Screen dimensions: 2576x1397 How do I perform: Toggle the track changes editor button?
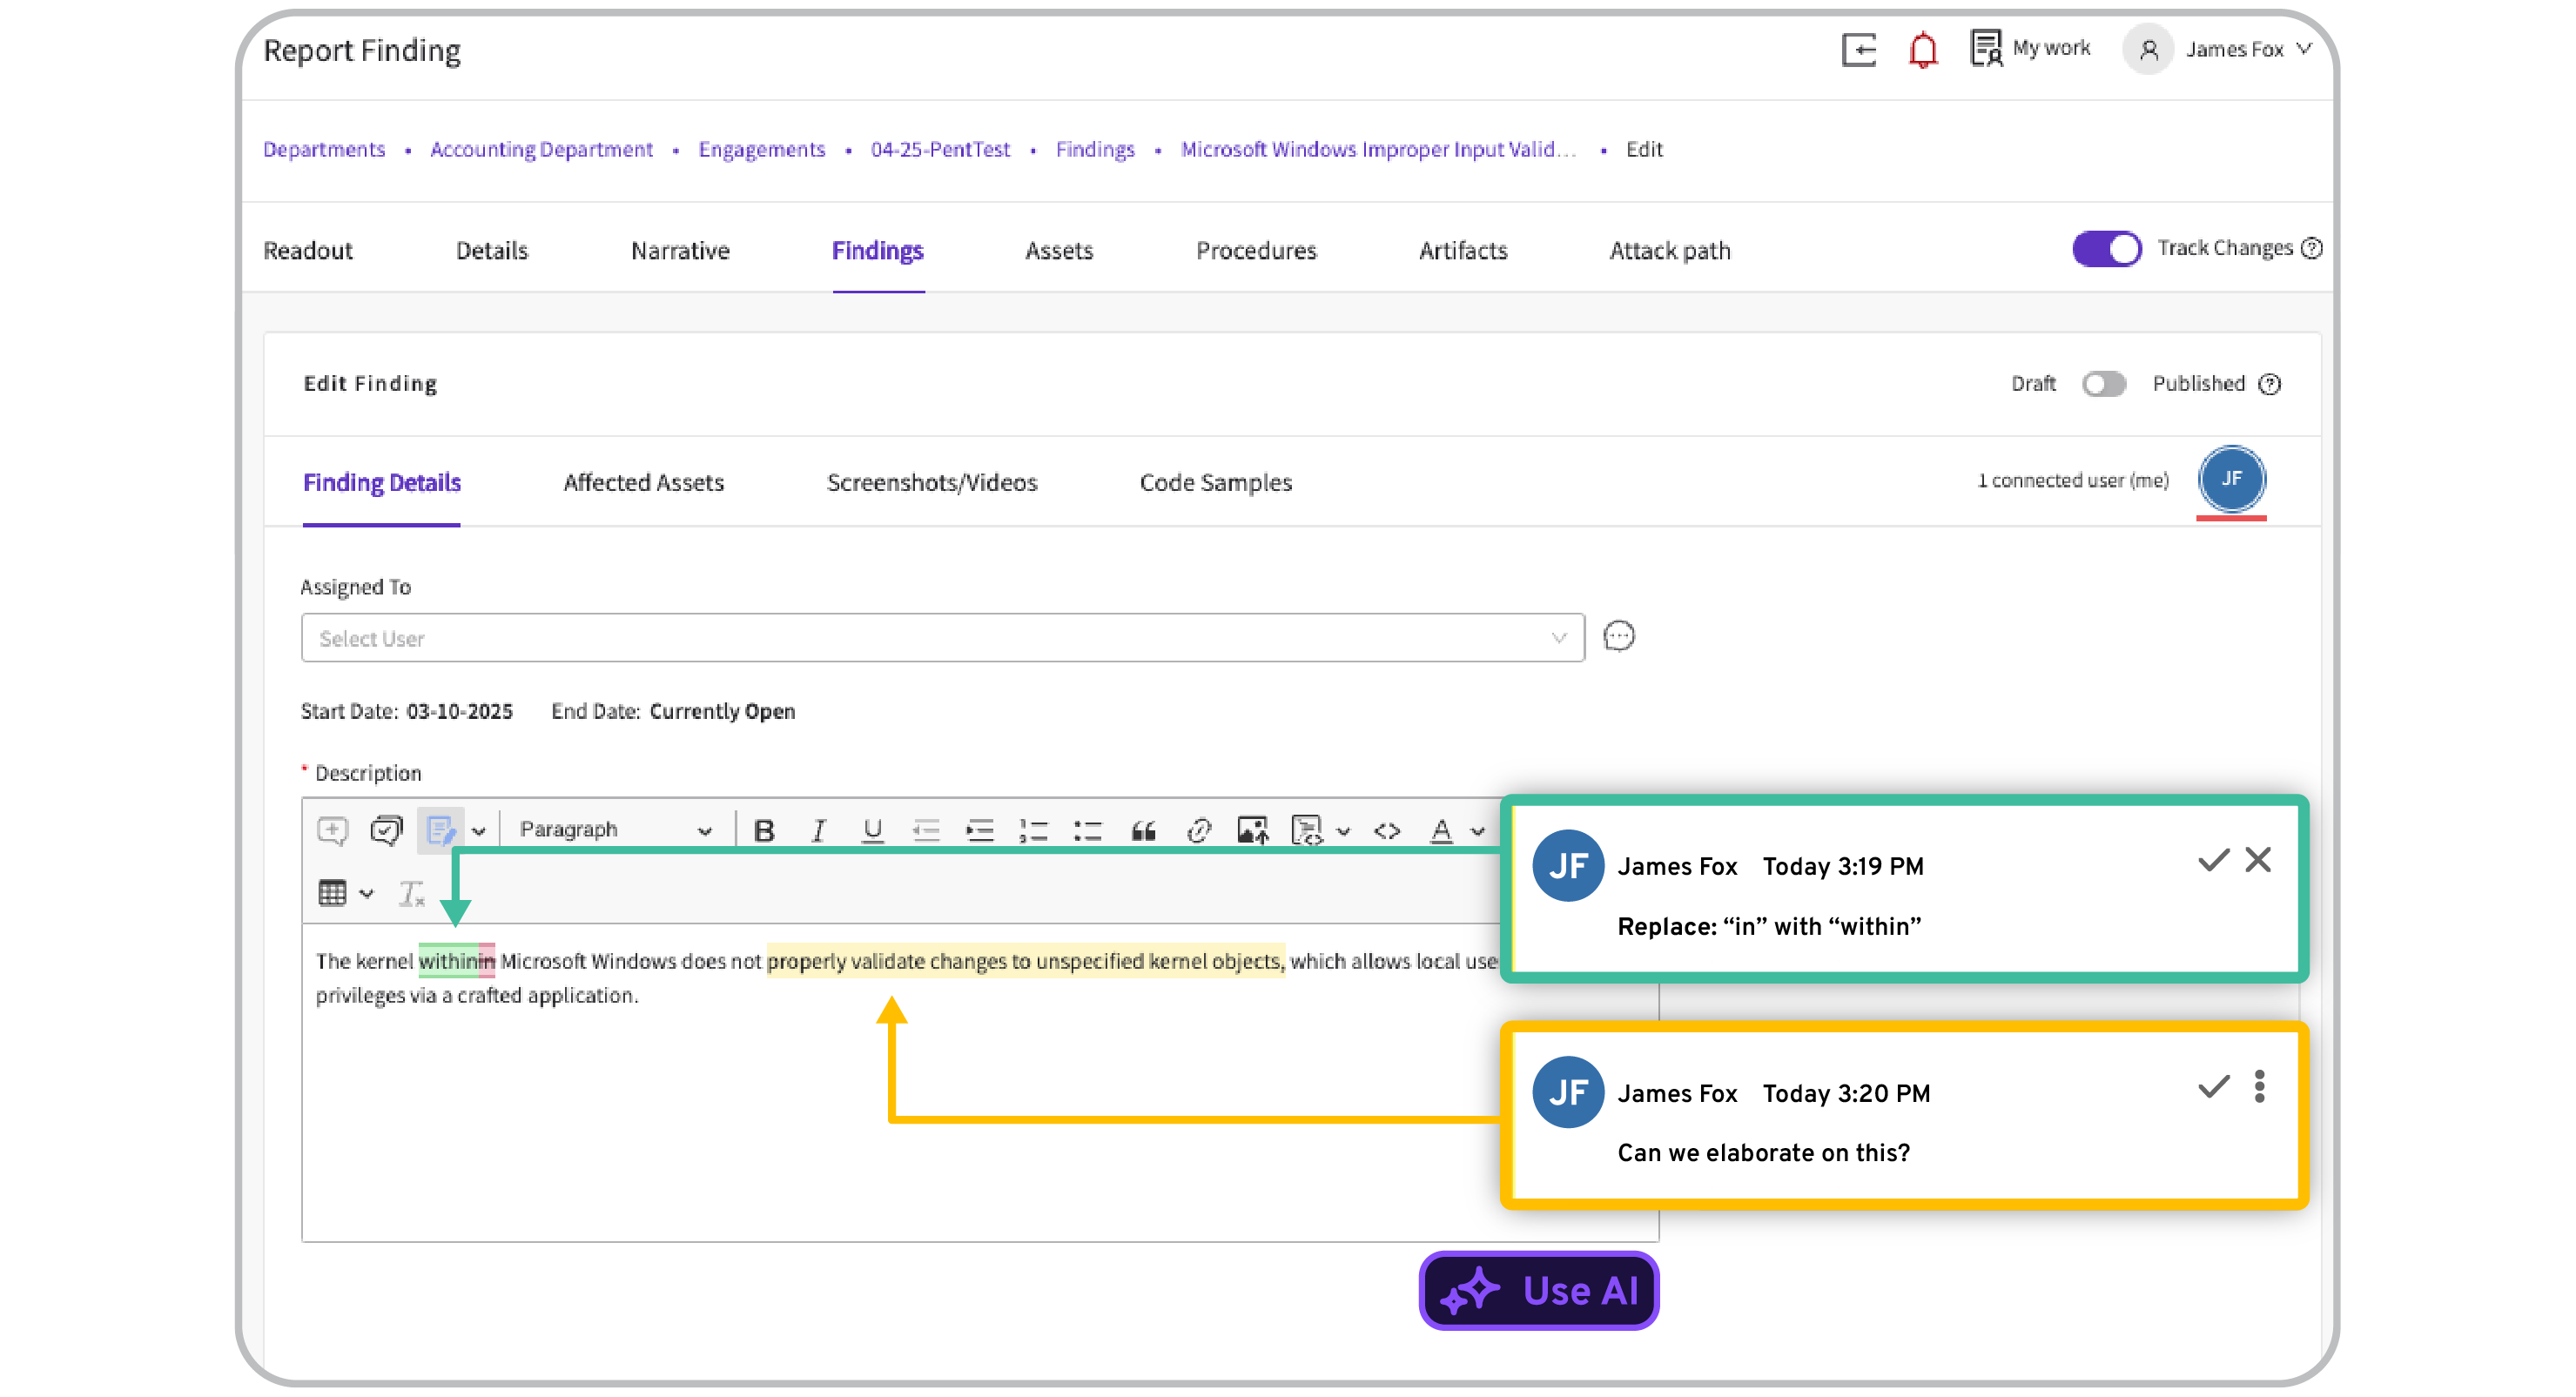coord(440,830)
